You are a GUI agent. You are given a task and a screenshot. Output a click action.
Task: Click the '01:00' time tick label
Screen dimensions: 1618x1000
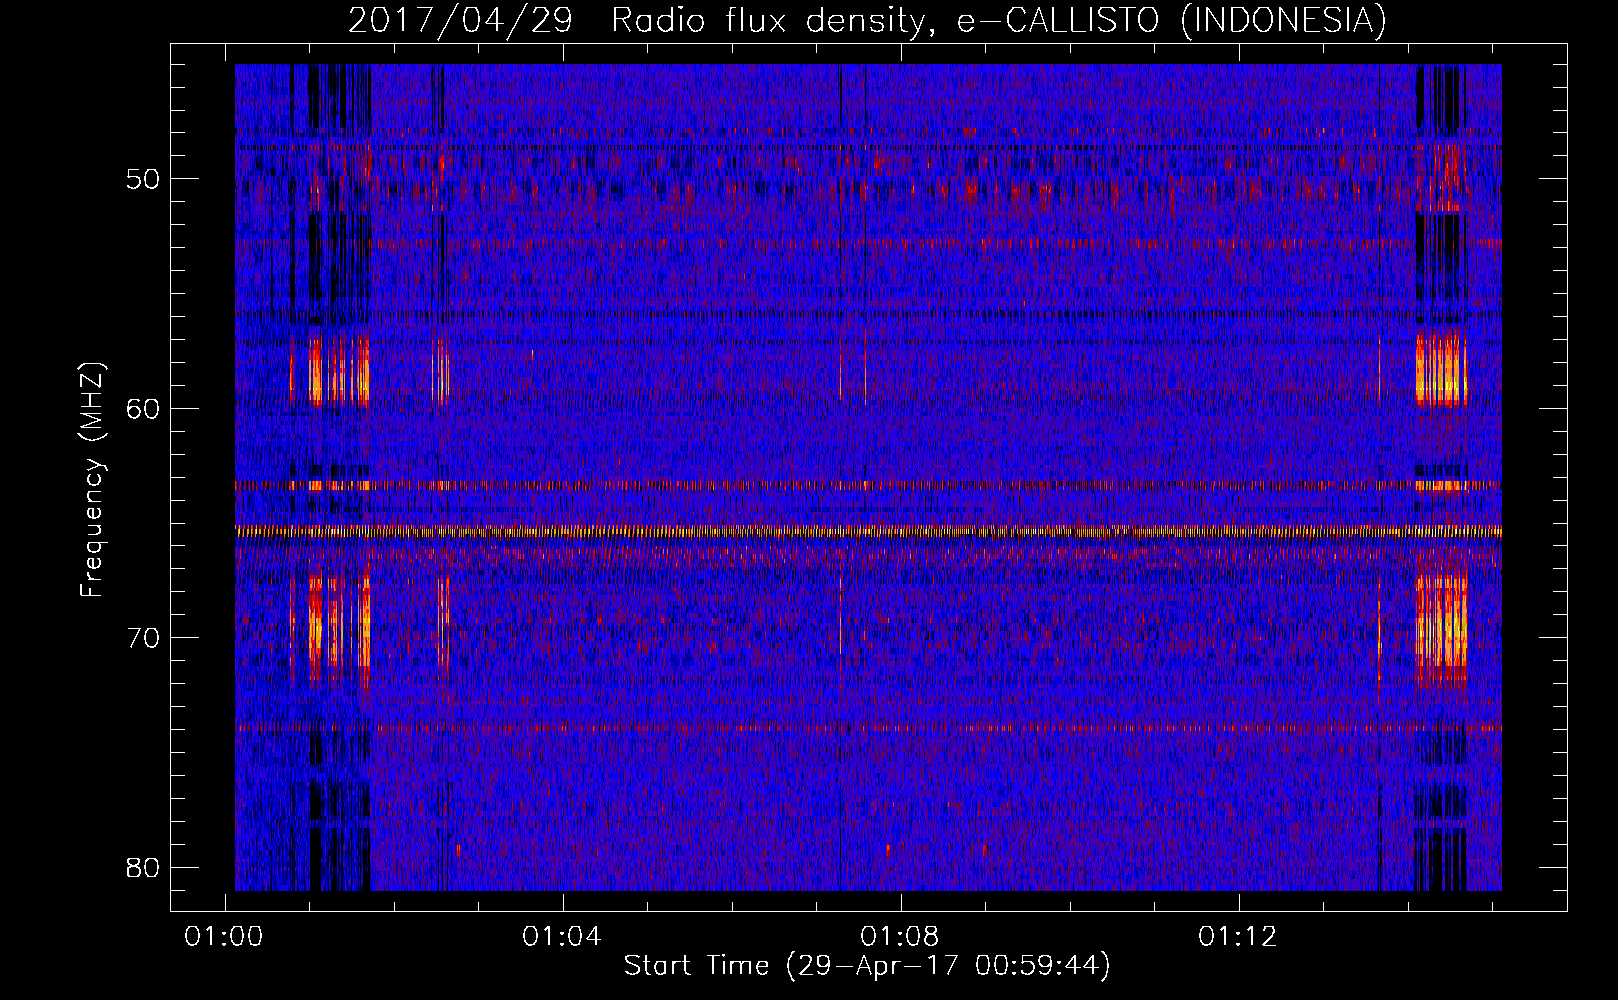225,936
